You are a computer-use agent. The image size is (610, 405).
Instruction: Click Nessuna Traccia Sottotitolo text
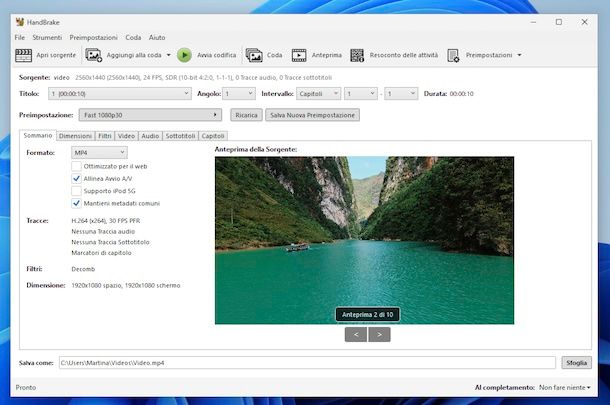coord(110,242)
